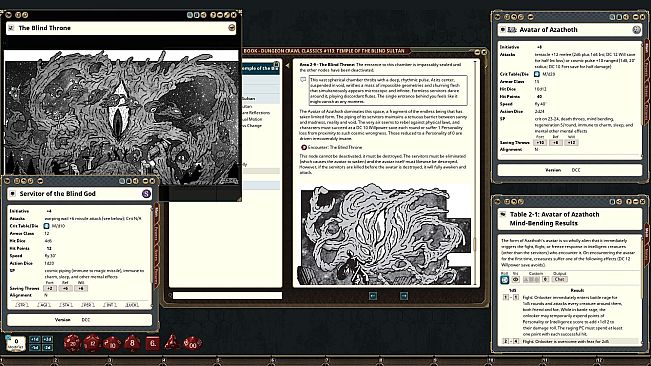Screen dimensions: 651x366
Task: Roll on the Mind-Bending table
Action: click(x=504, y=280)
